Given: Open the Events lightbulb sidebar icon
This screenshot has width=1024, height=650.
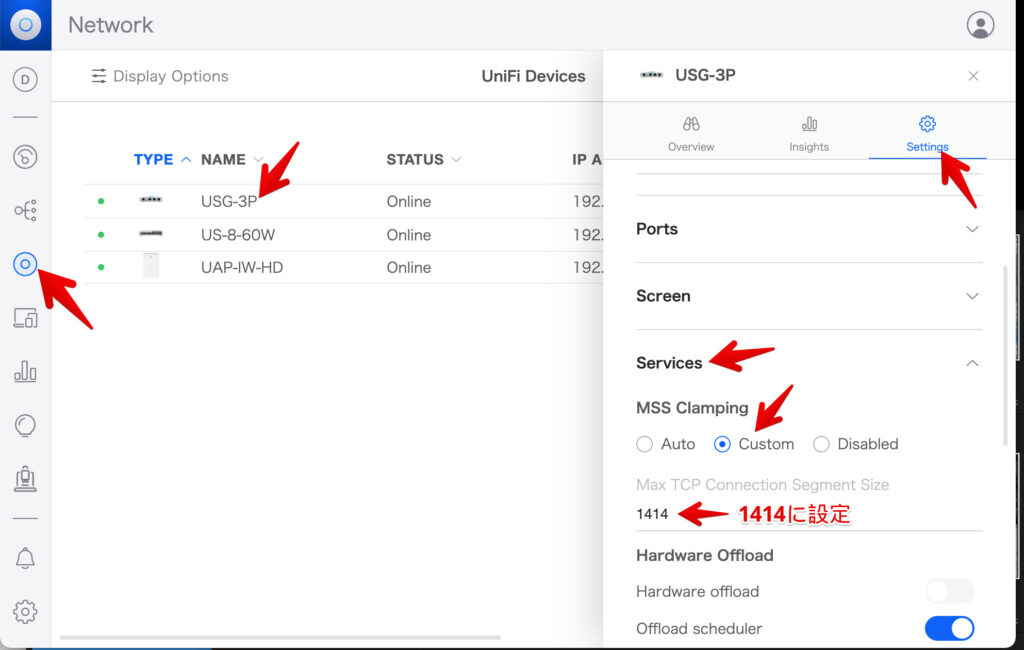Looking at the screenshot, I should click(x=25, y=425).
